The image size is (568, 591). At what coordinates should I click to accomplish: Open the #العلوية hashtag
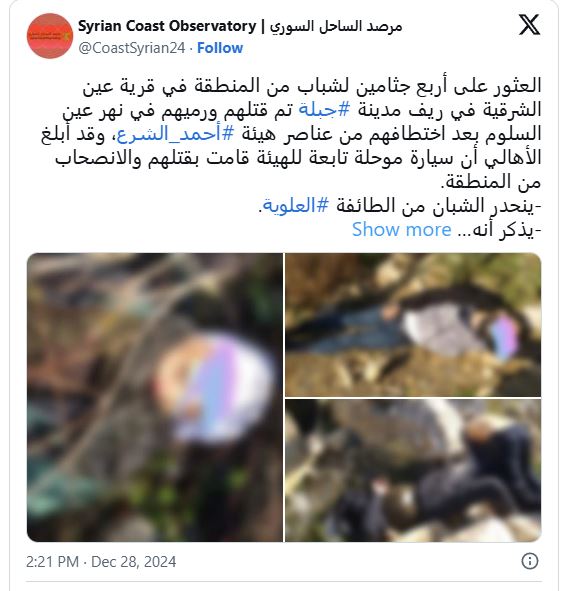295,206
